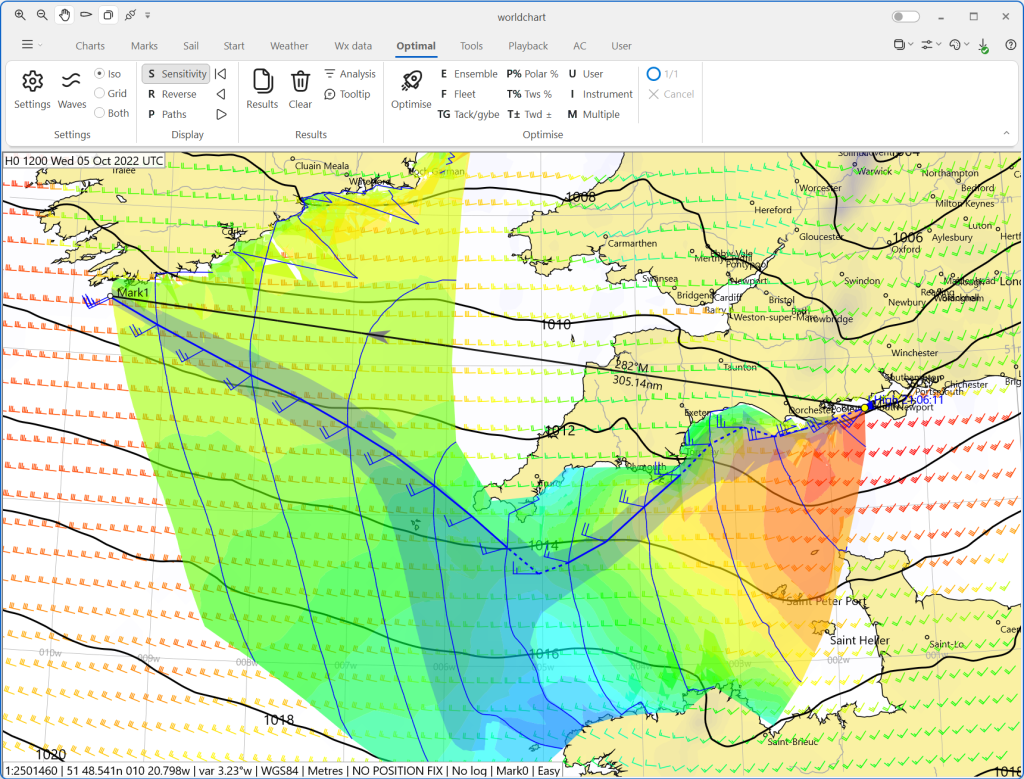Switch to the Weather tab

click(289, 46)
